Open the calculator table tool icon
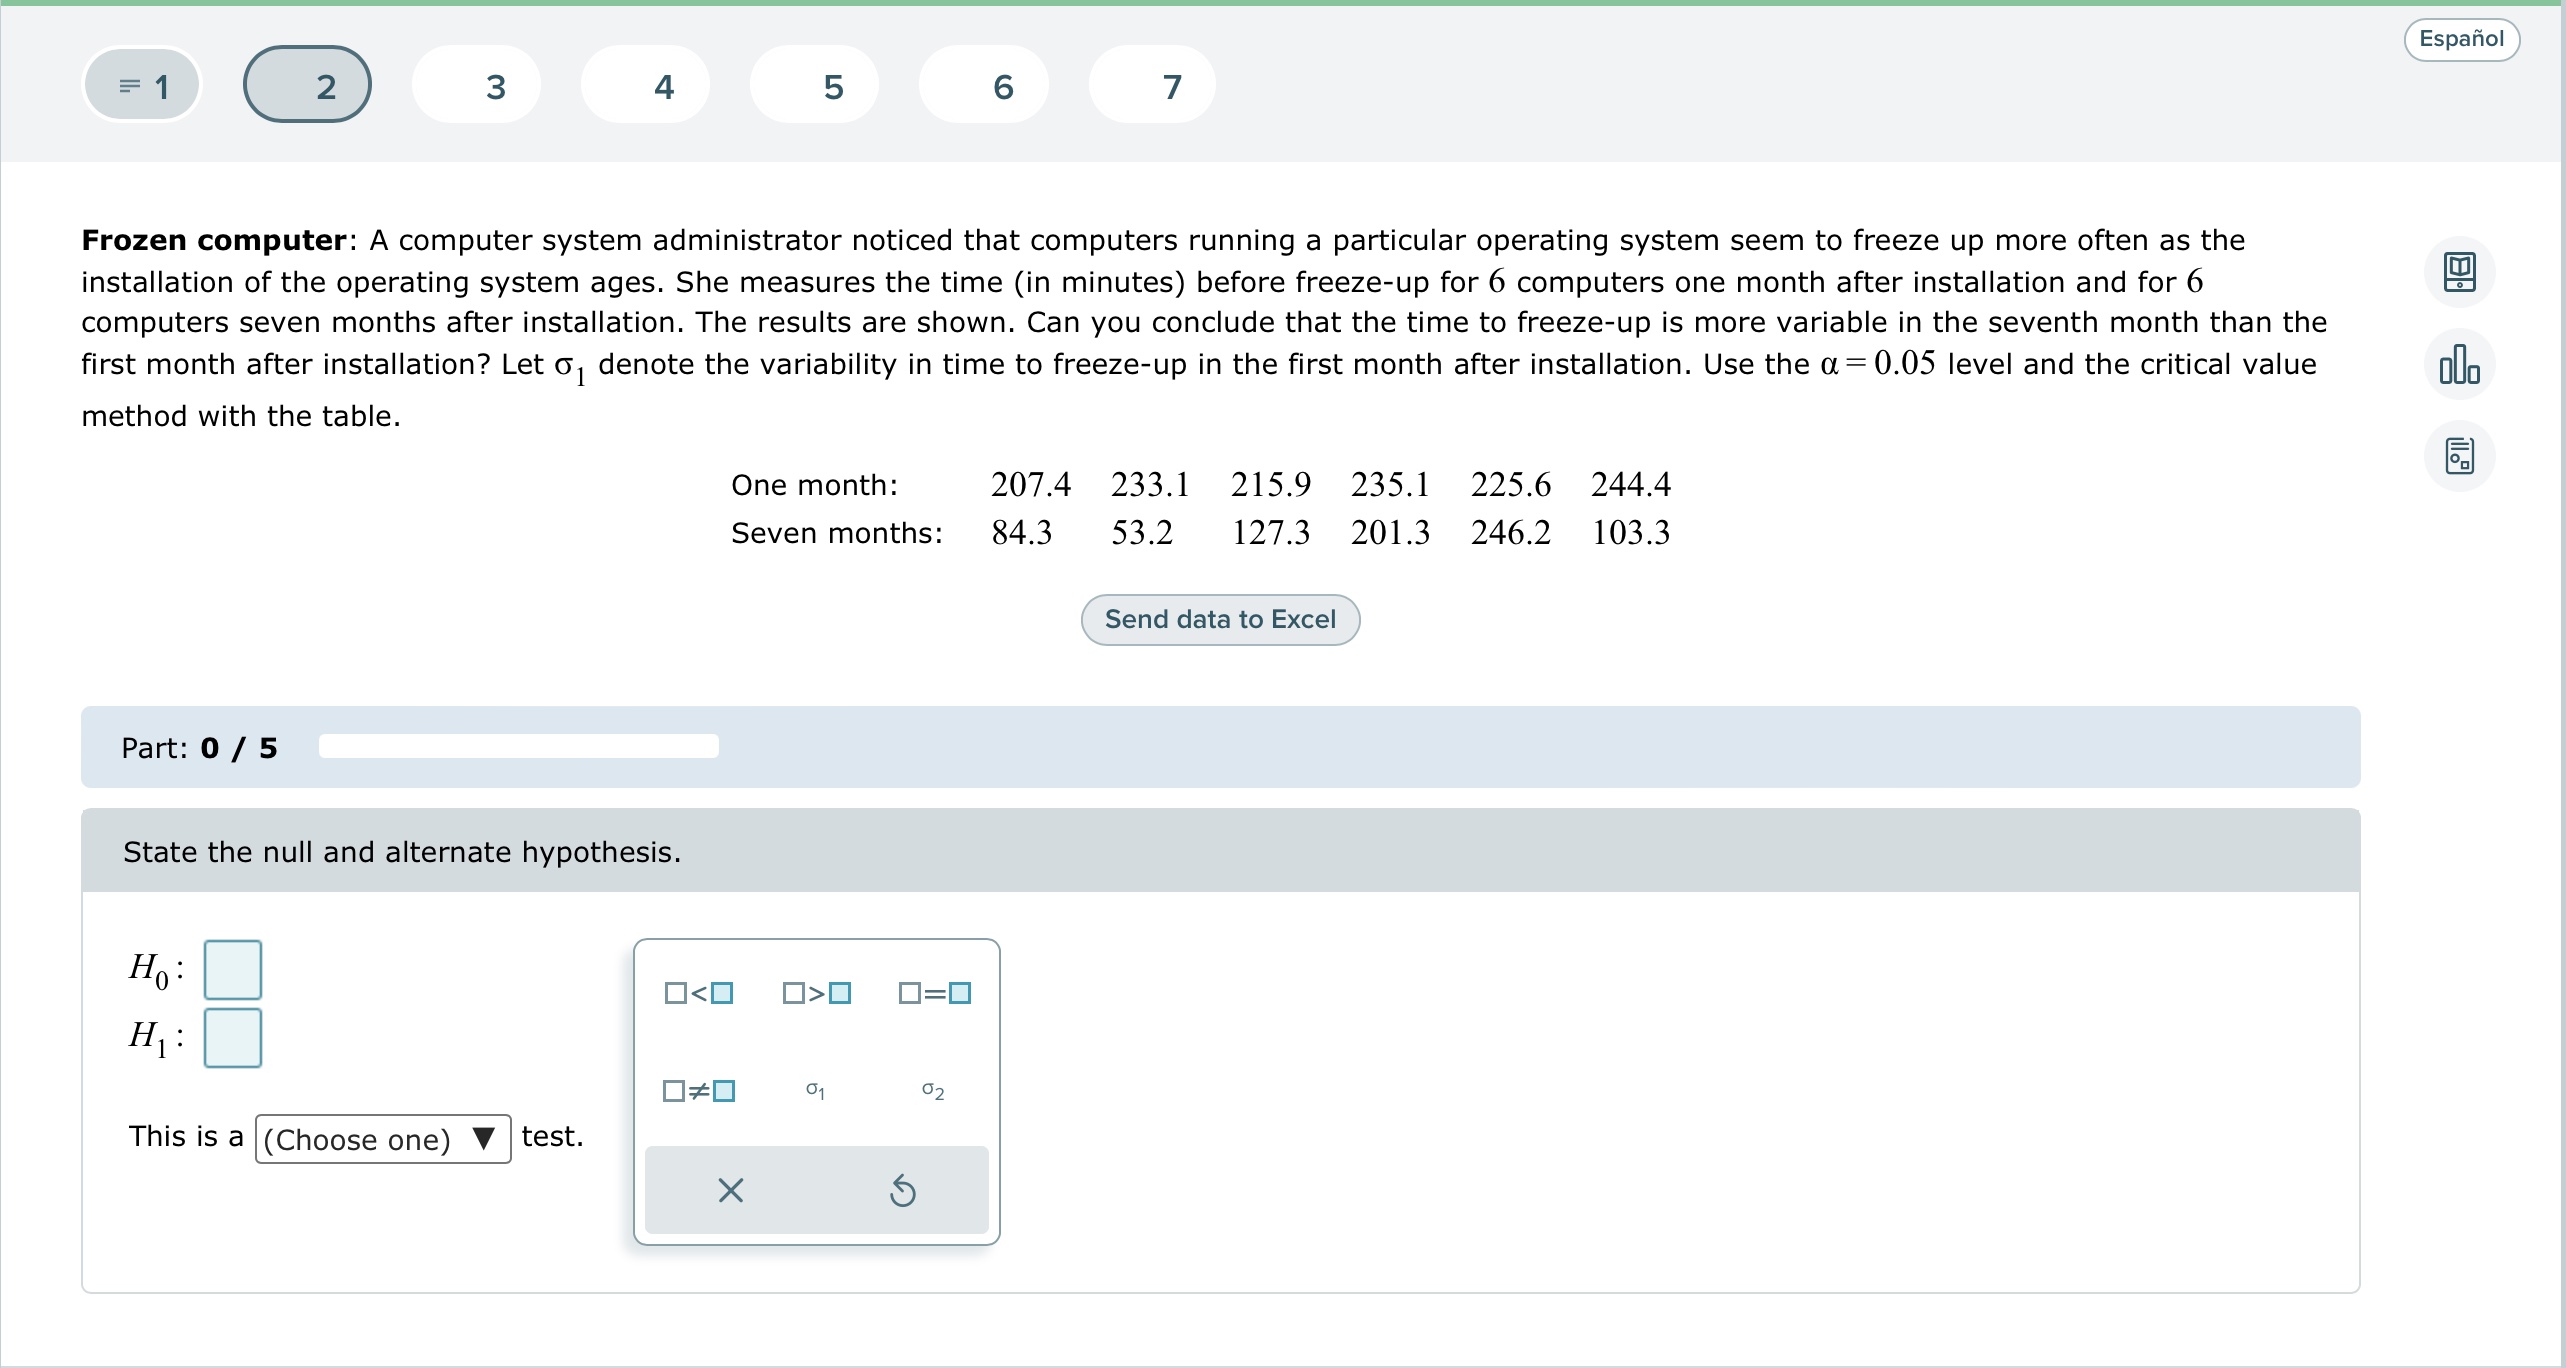The image size is (2566, 1368). pos(2459,456)
